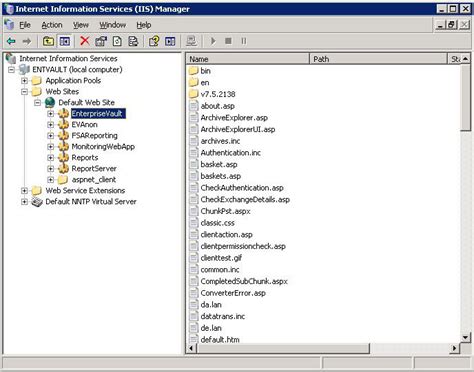Click the vertical scrollbar down arrow
This screenshot has height=372, width=474.
pyautogui.click(x=466, y=337)
